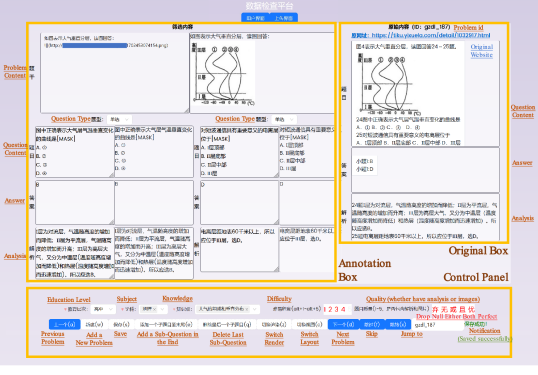This screenshot has height=375, width=538.
Task: Switch to the second blue tab at top
Action: tap(284, 18)
